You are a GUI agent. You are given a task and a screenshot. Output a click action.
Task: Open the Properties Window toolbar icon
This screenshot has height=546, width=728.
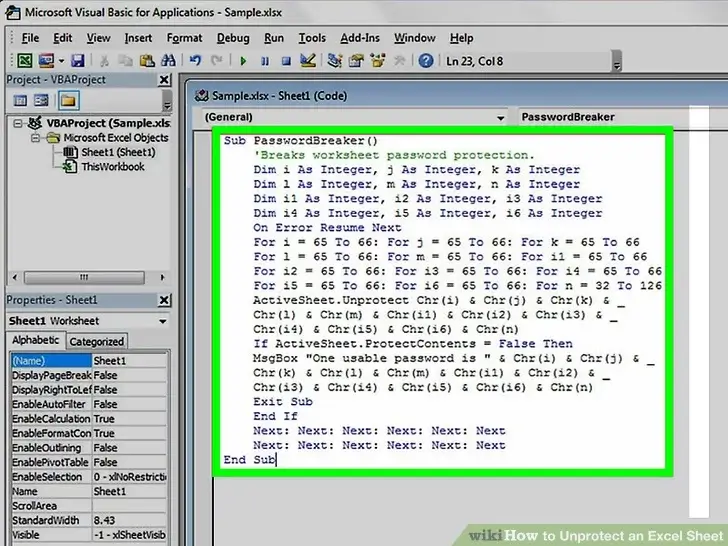[x=356, y=61]
